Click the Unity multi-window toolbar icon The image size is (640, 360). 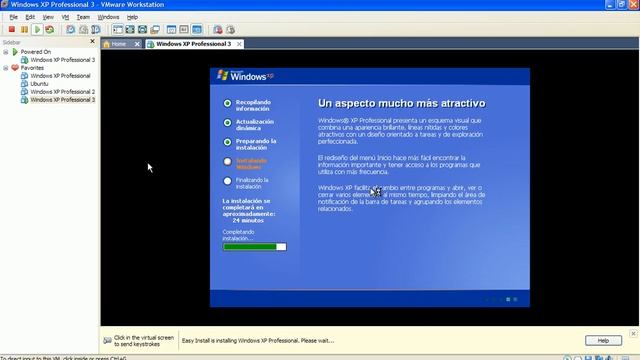pyautogui.click(x=155, y=29)
